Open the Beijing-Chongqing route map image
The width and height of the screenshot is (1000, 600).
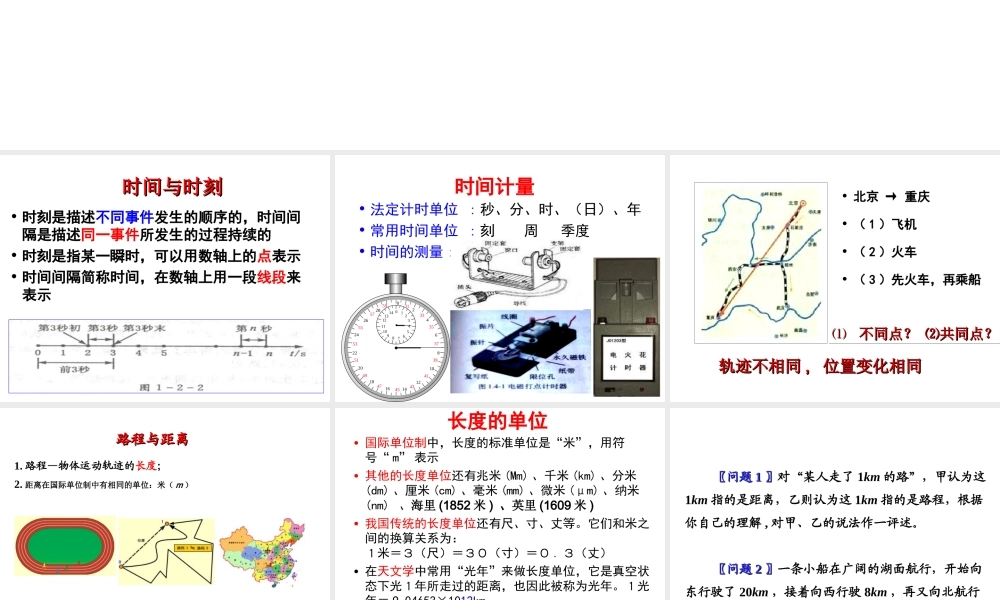tap(760, 262)
